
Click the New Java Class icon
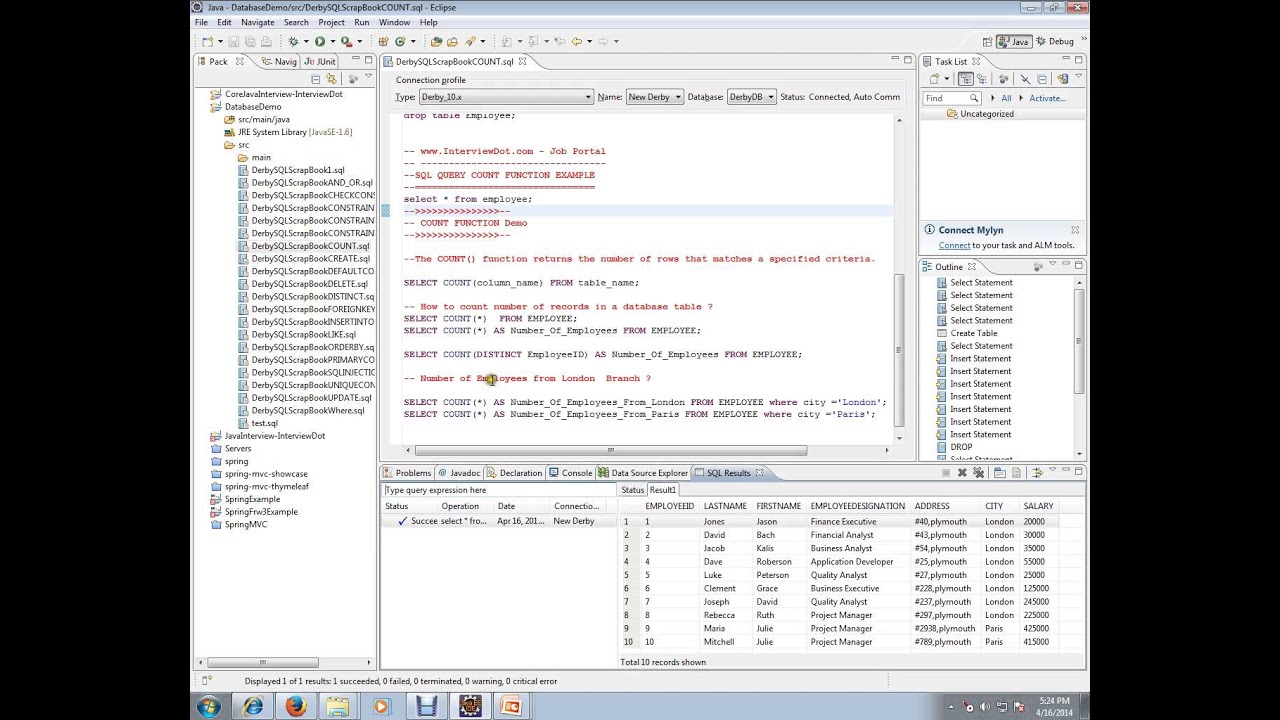coord(400,41)
